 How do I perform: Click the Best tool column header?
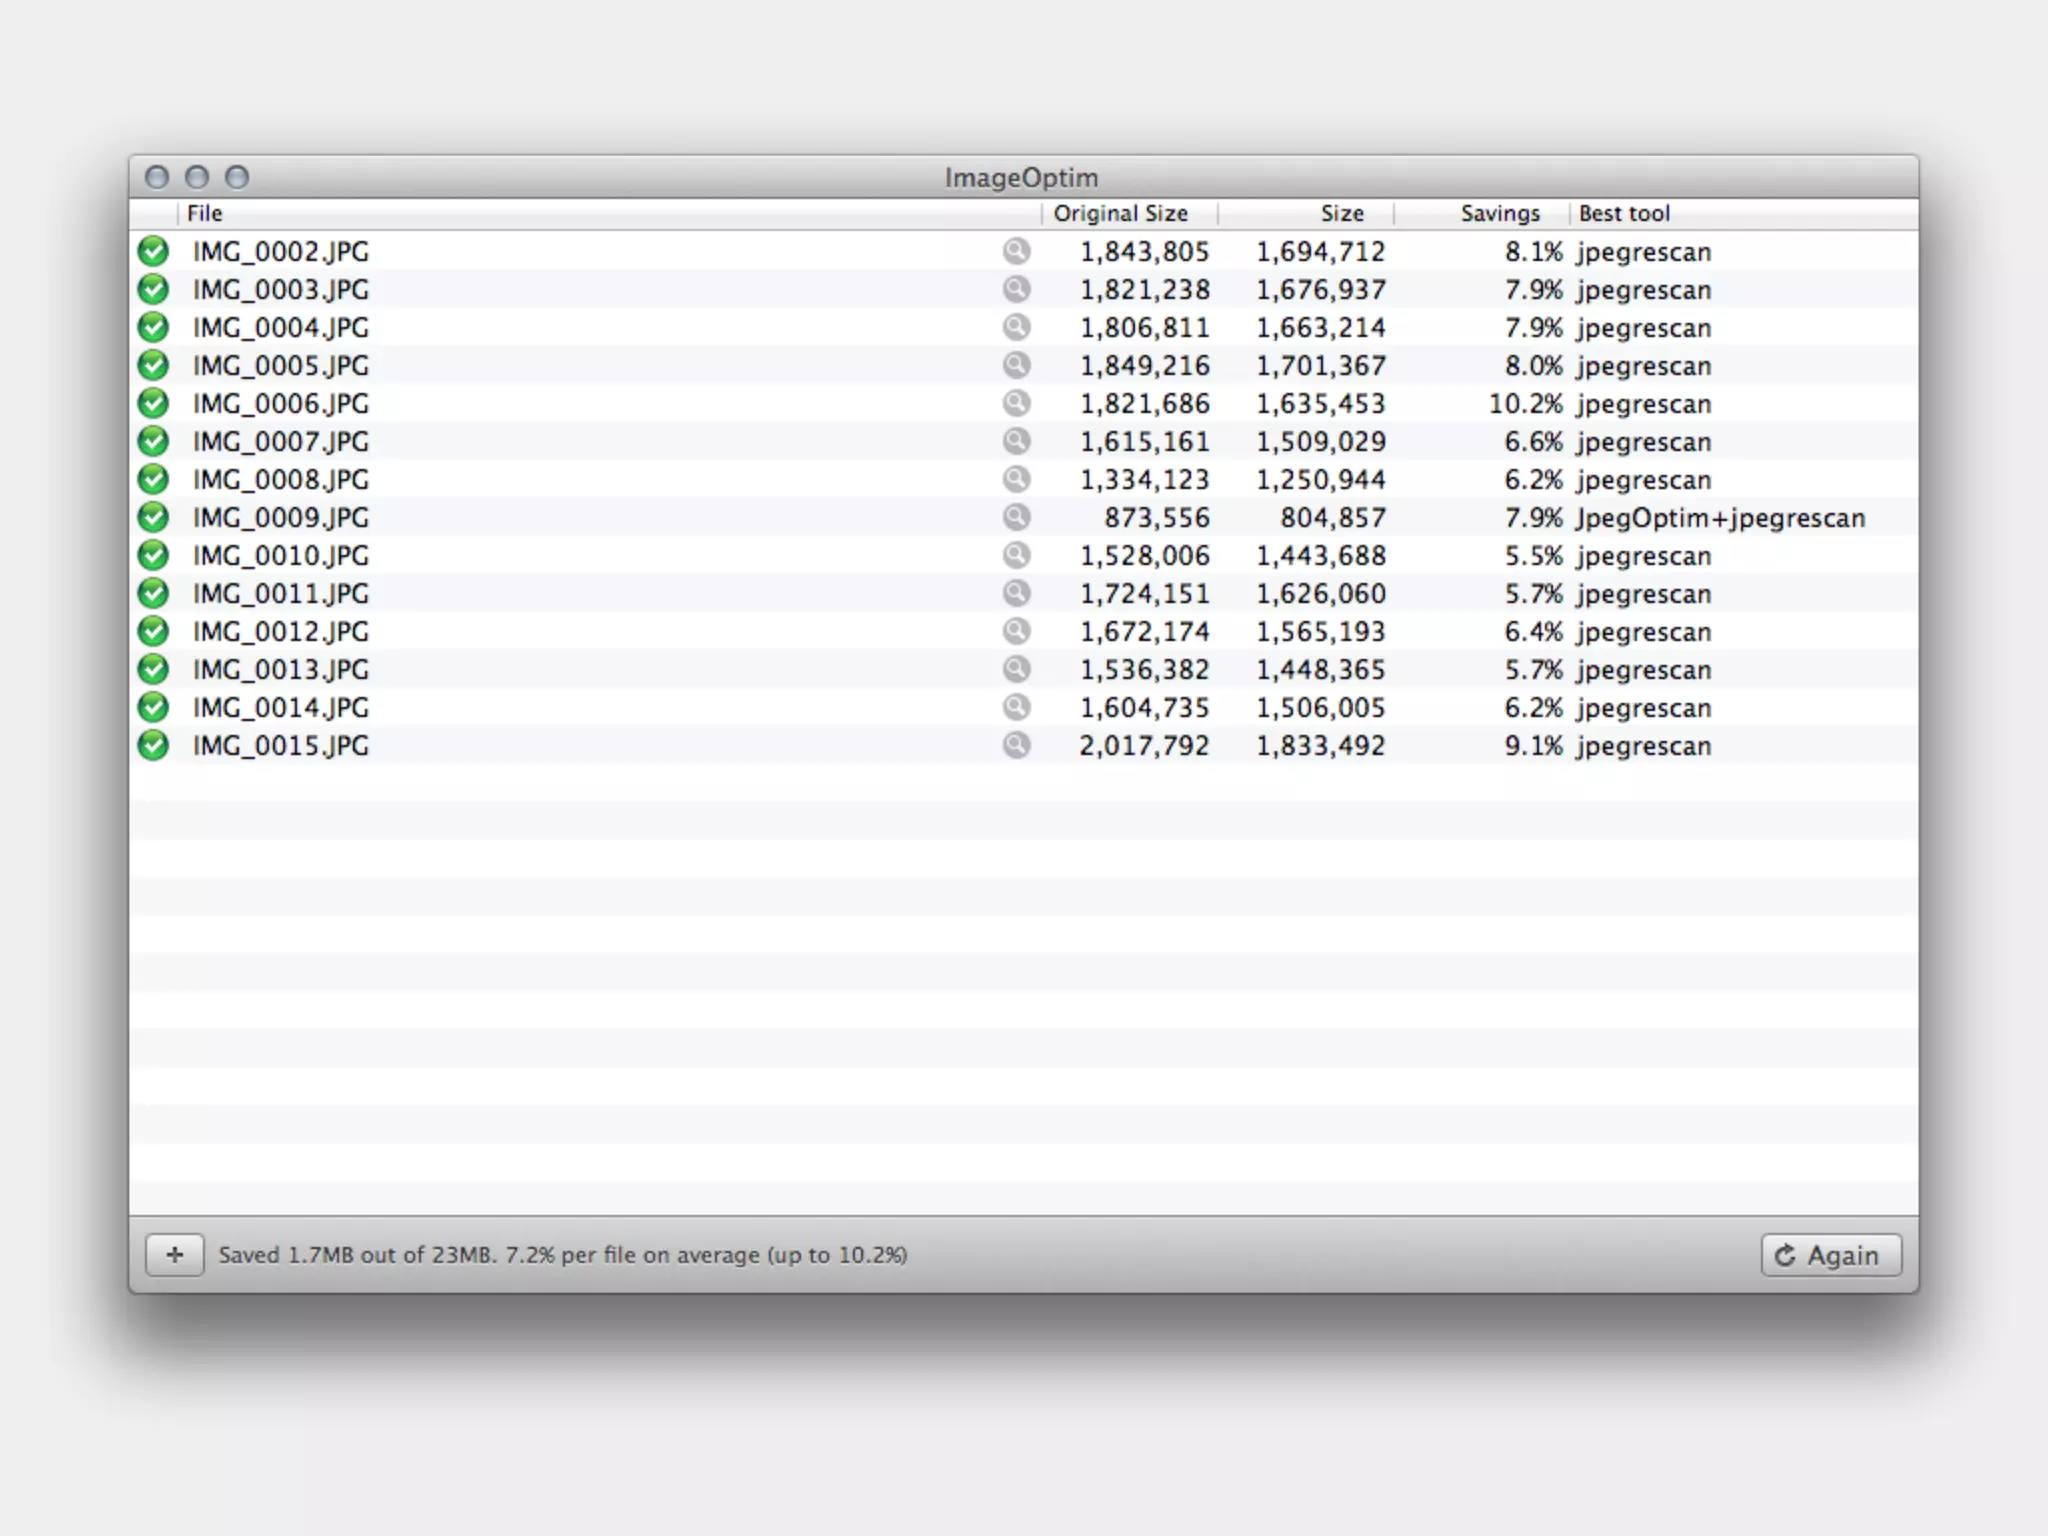(x=1624, y=213)
